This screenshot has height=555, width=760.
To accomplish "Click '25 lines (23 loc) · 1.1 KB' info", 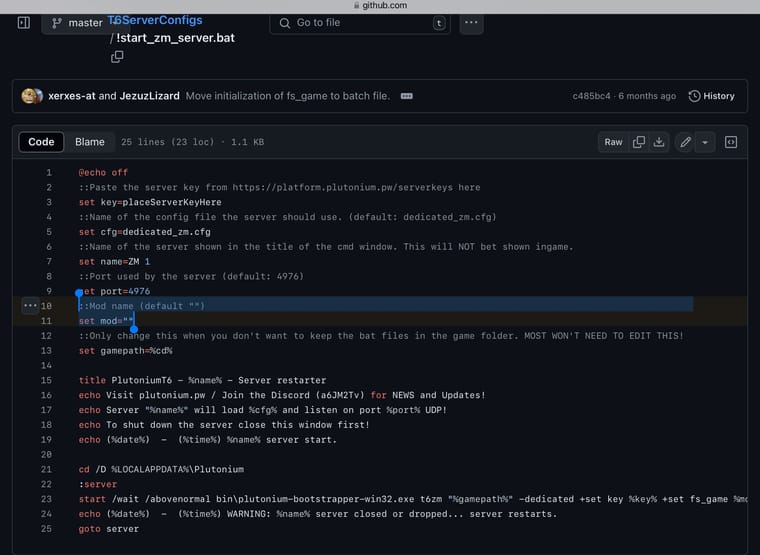I will 192,142.
